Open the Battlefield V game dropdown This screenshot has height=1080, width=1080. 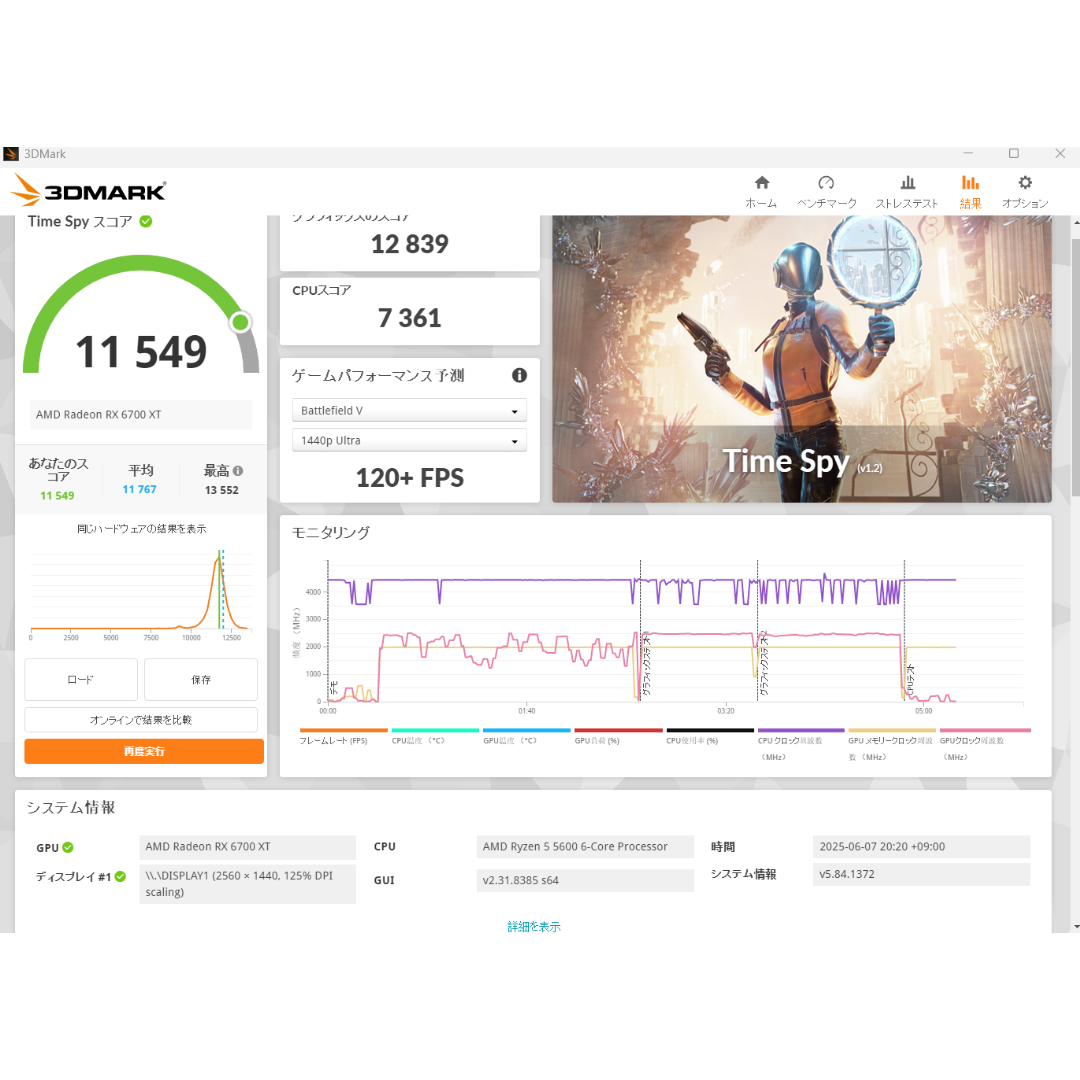click(x=409, y=411)
